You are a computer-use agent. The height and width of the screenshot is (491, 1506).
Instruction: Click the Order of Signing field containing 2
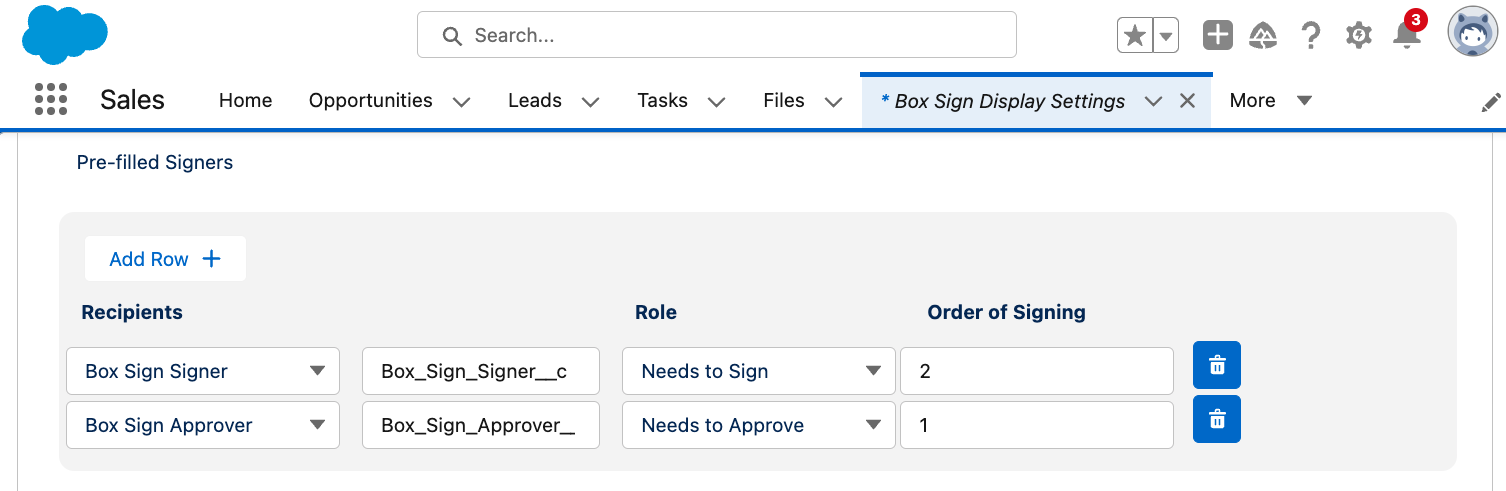(1036, 371)
